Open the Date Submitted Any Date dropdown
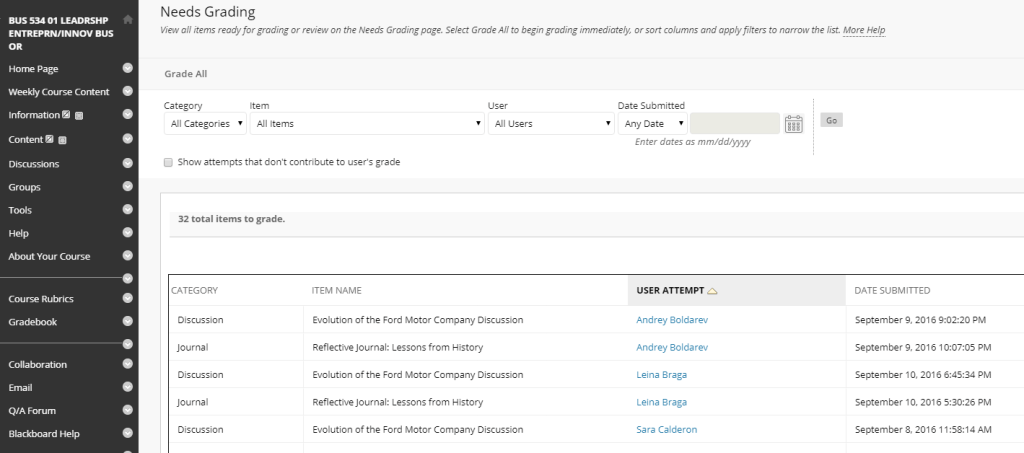Image resolution: width=1024 pixels, height=453 pixels. point(653,124)
